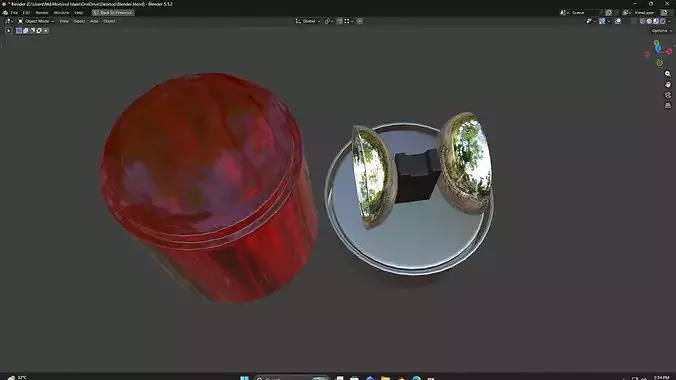Open the shading options dropdown arrow
Viewport: 676px width, 380px height.
pyautogui.click(x=670, y=21)
